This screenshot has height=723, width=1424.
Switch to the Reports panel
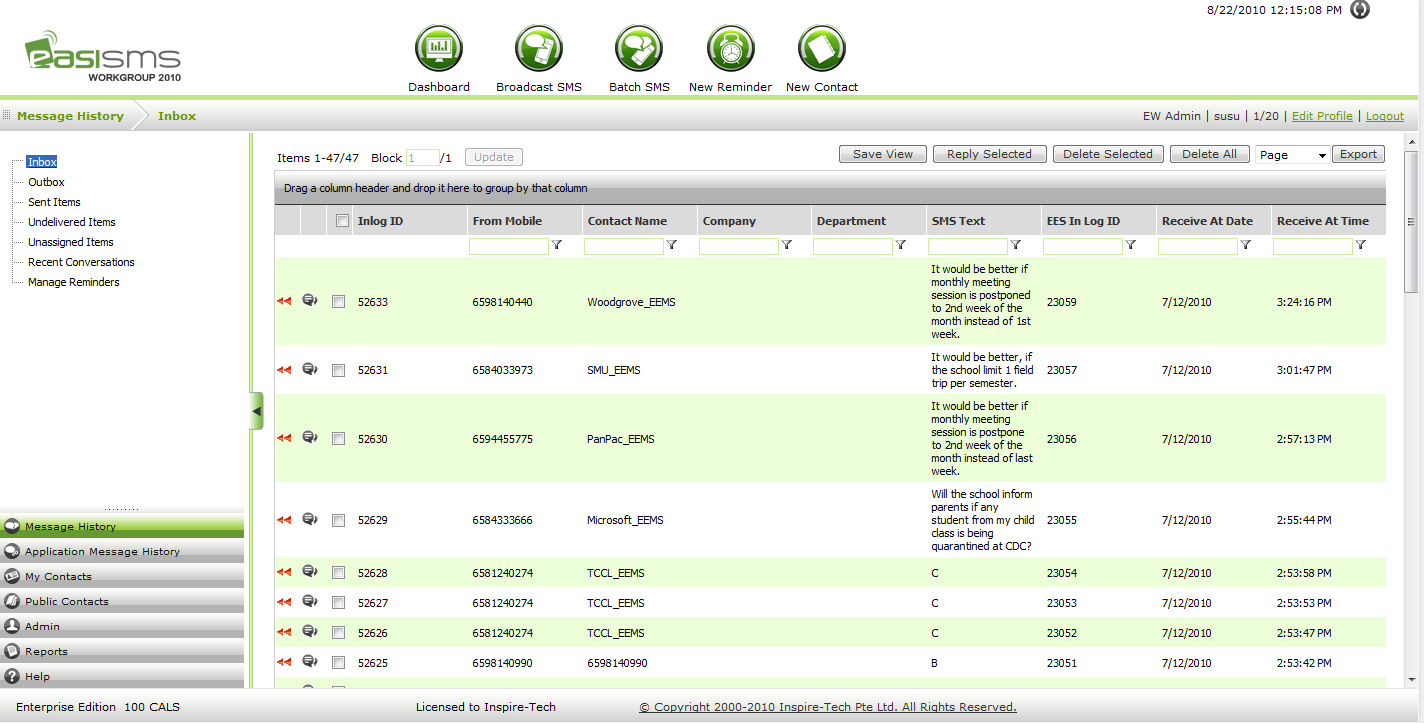tap(122, 651)
